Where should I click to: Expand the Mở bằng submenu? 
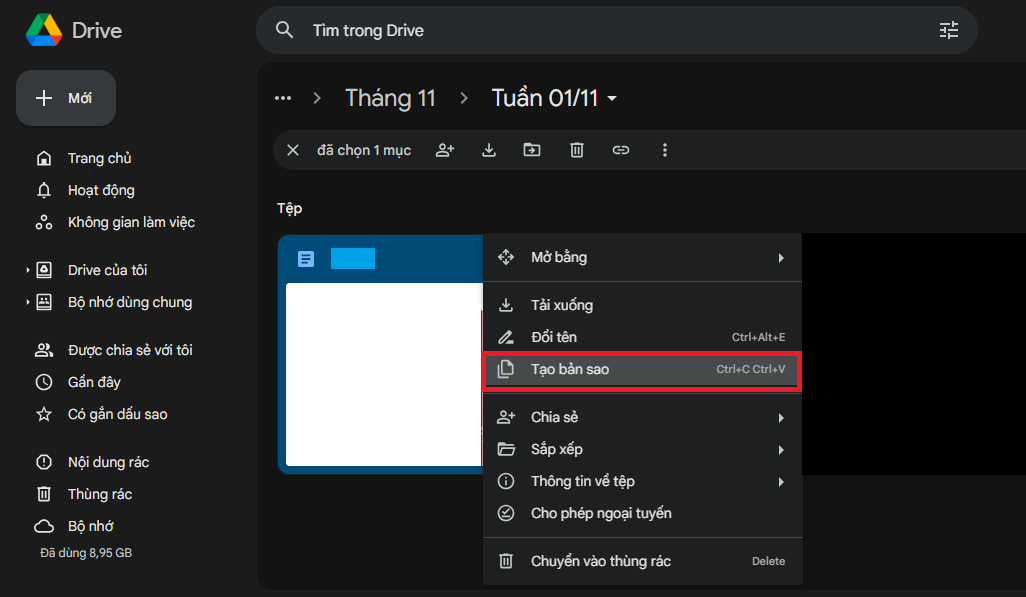(x=642, y=258)
